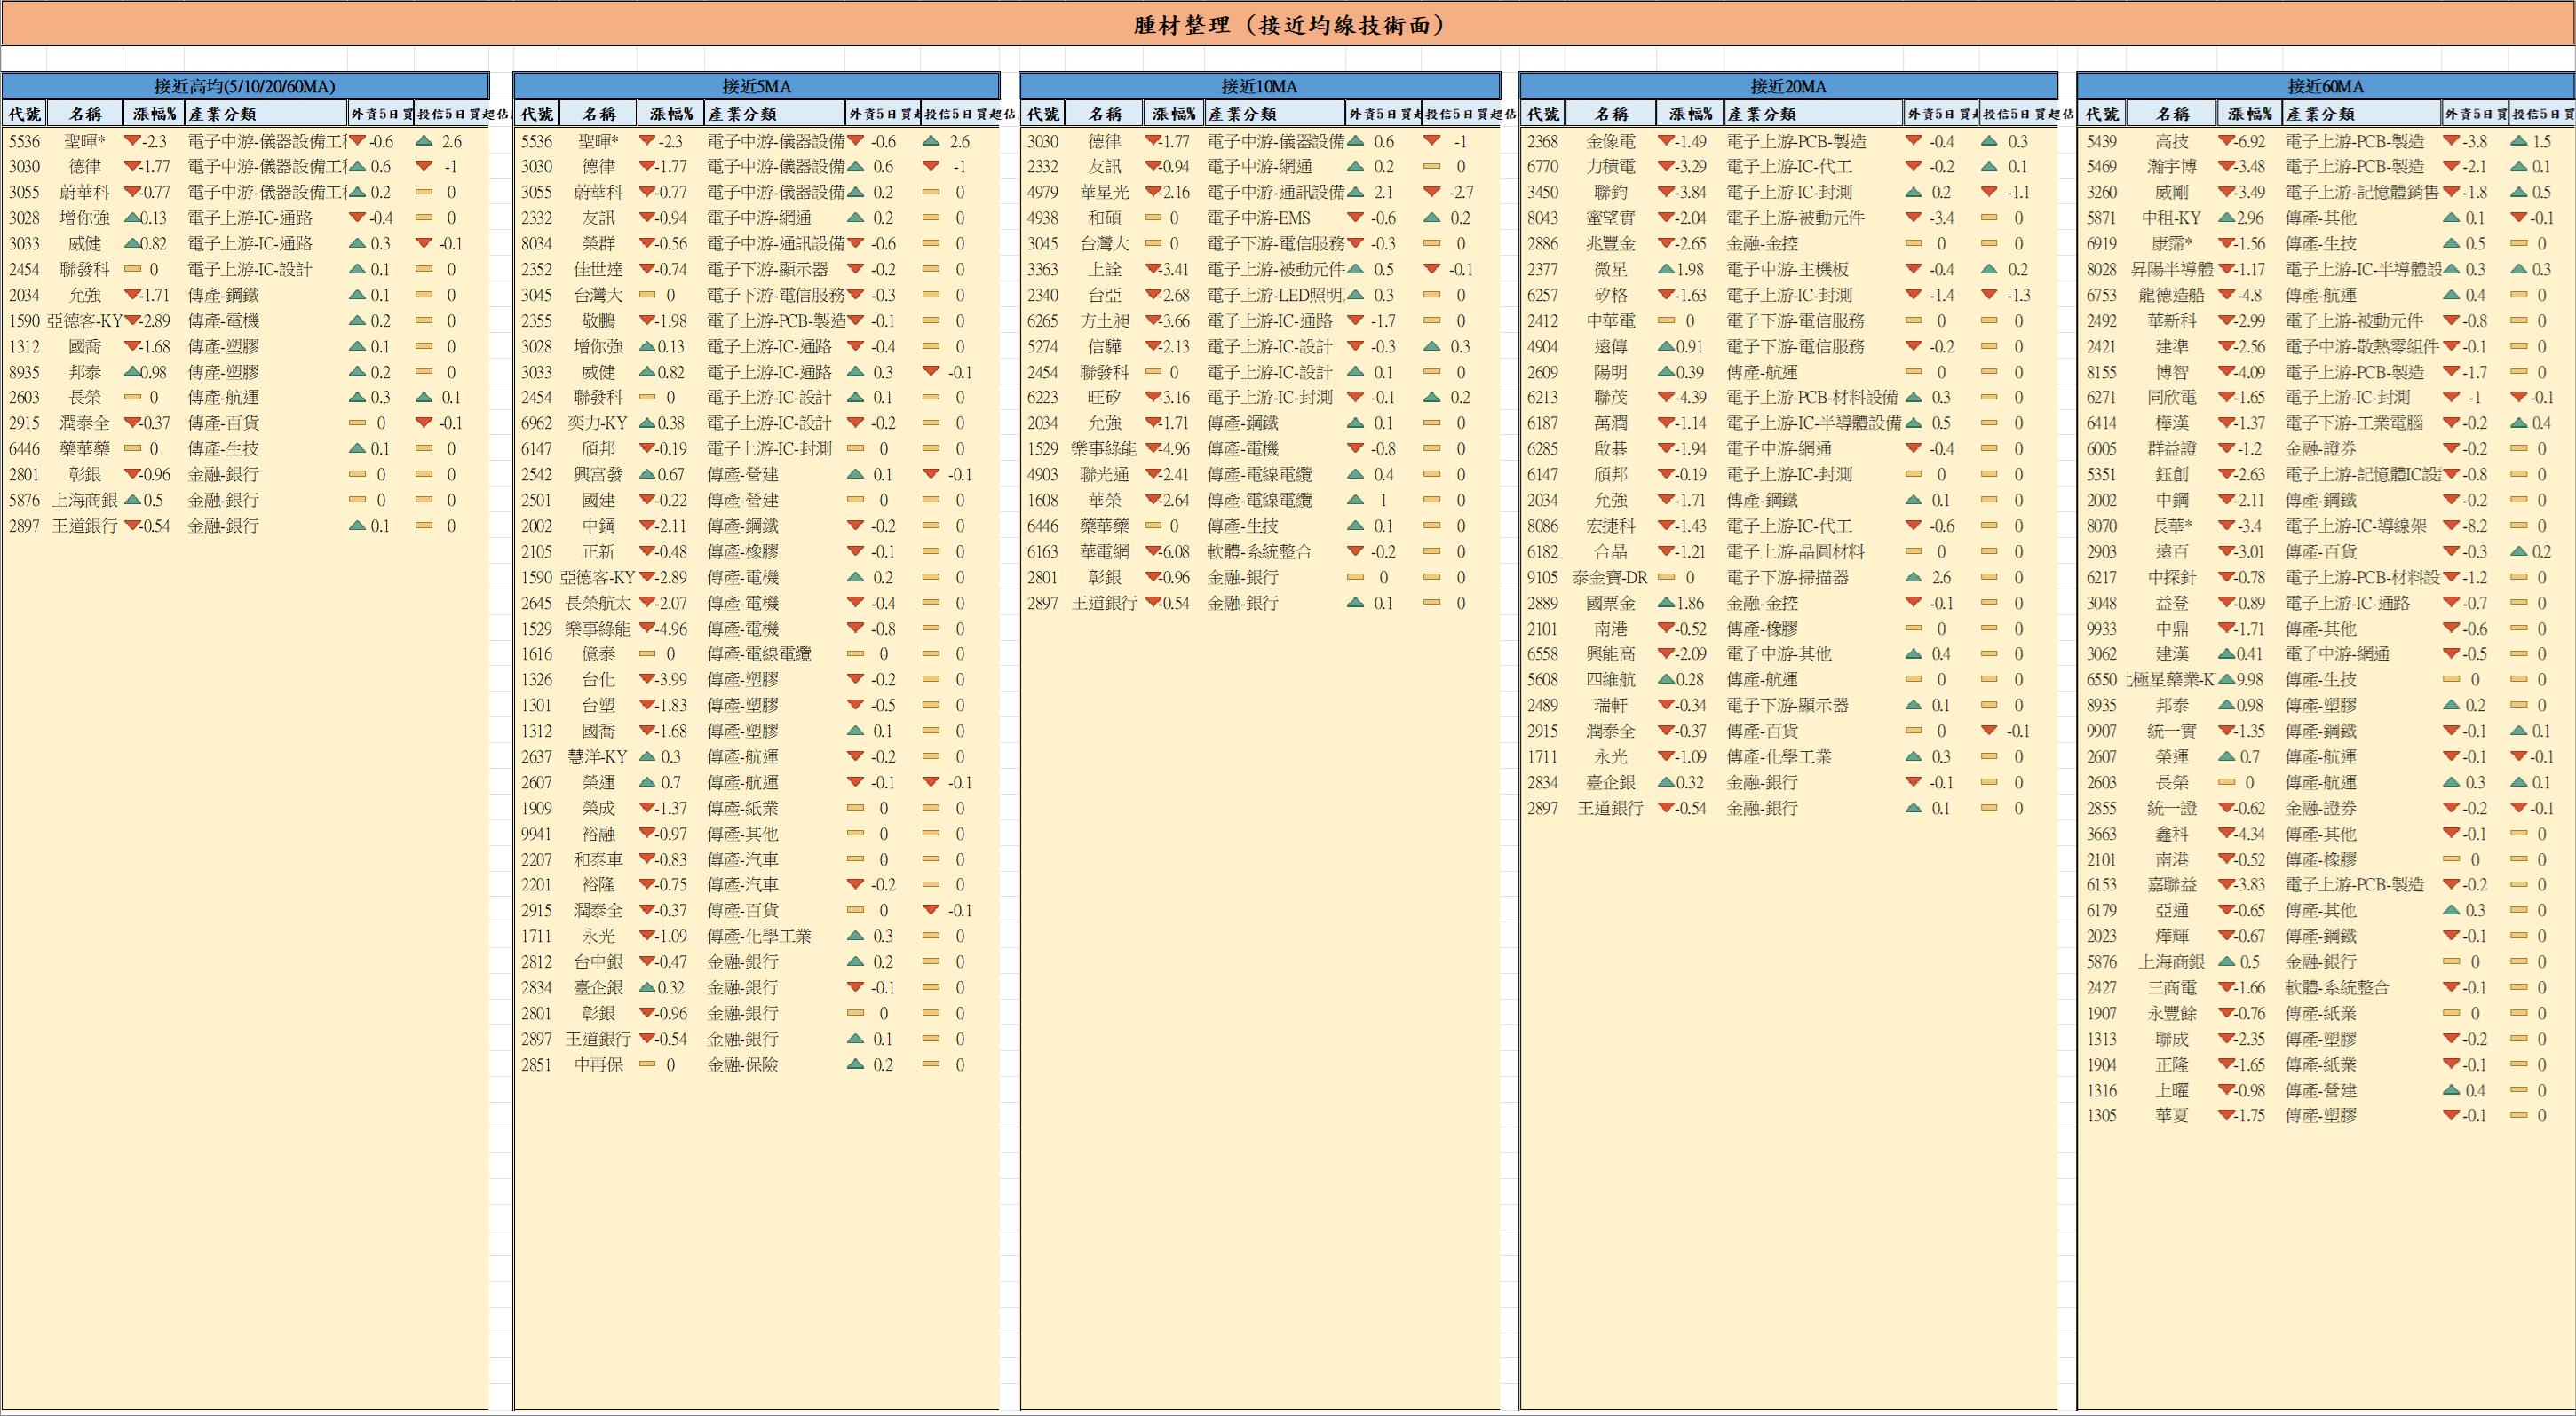Click the down arrow by 華電網 -6.08
2576x1416 pixels.
point(1153,552)
